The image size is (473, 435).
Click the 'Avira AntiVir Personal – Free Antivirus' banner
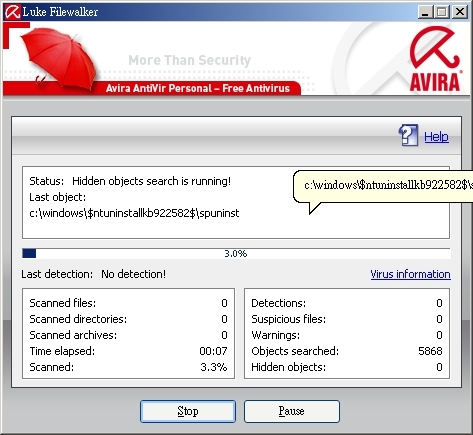(x=198, y=88)
